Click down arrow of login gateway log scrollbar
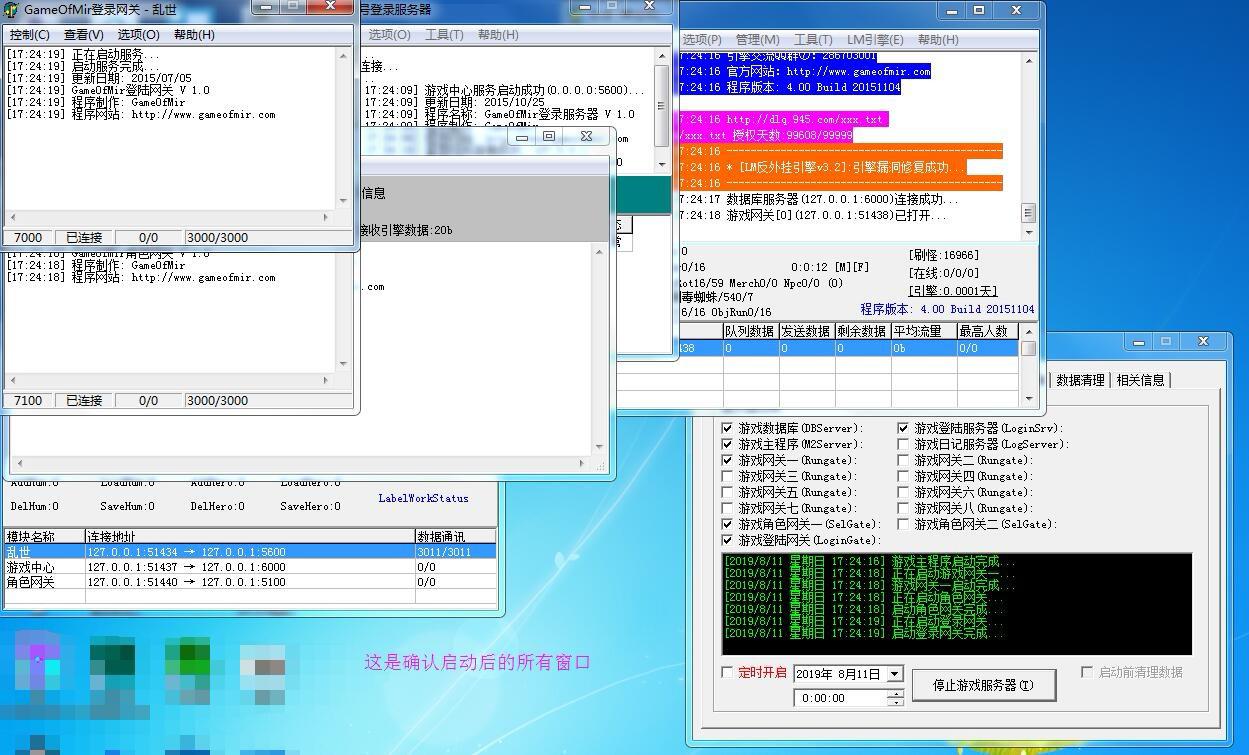Screen dimensions: 1249x755 (343, 201)
